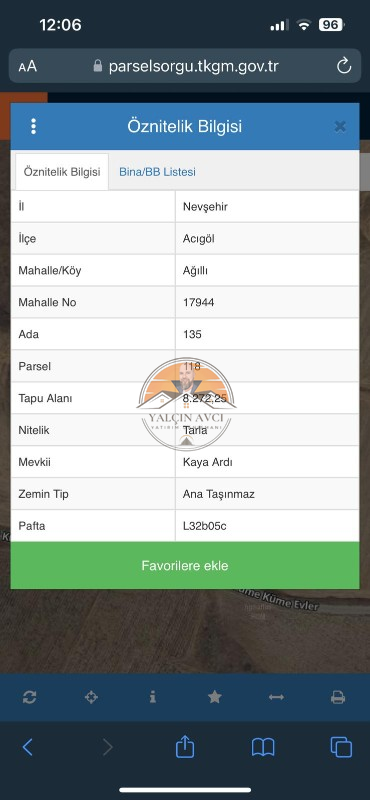
Task: Reload the page from the address bar
Action: coord(344,66)
